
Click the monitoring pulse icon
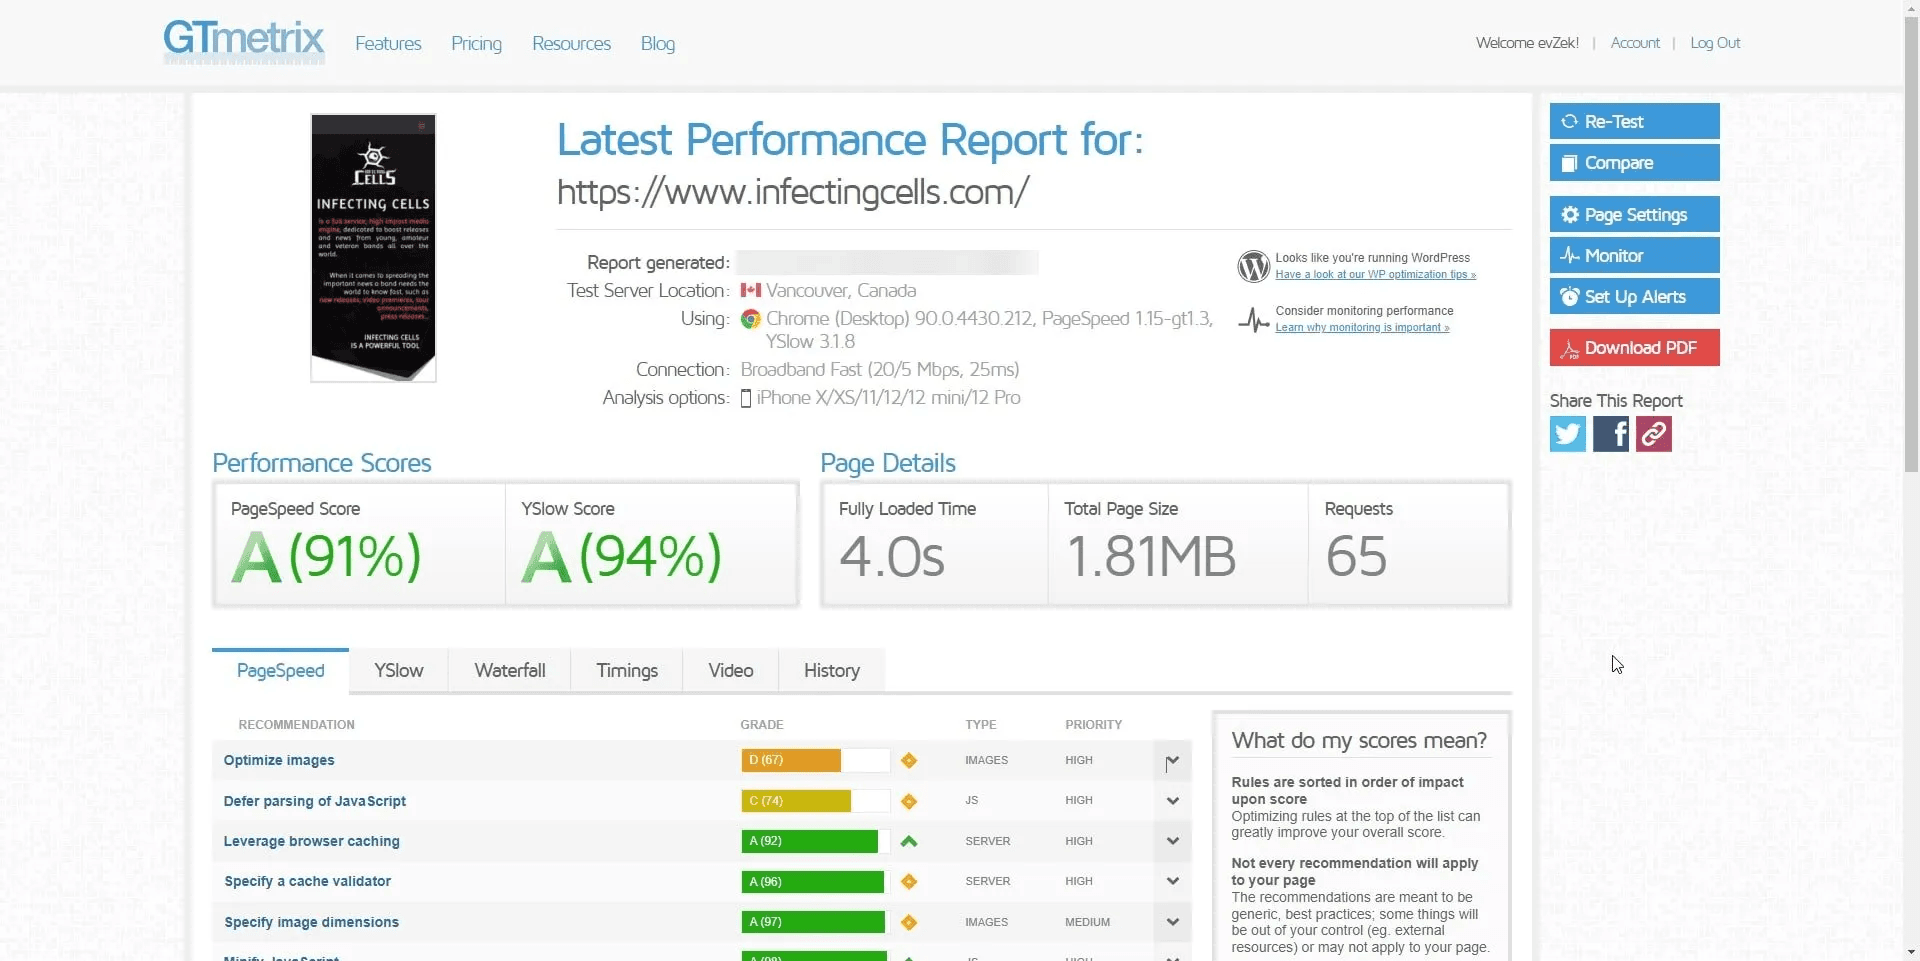(x=1253, y=320)
